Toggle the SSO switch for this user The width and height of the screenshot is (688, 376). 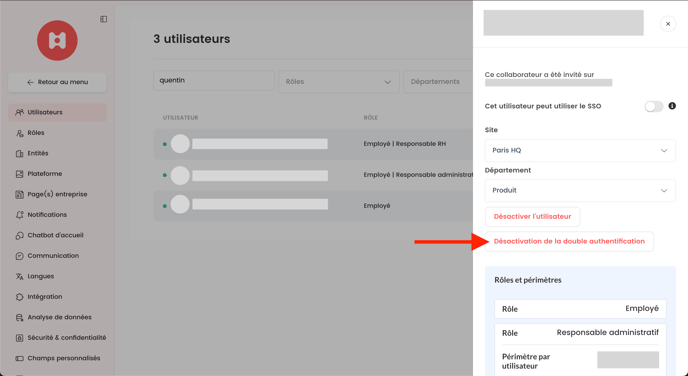tap(653, 106)
